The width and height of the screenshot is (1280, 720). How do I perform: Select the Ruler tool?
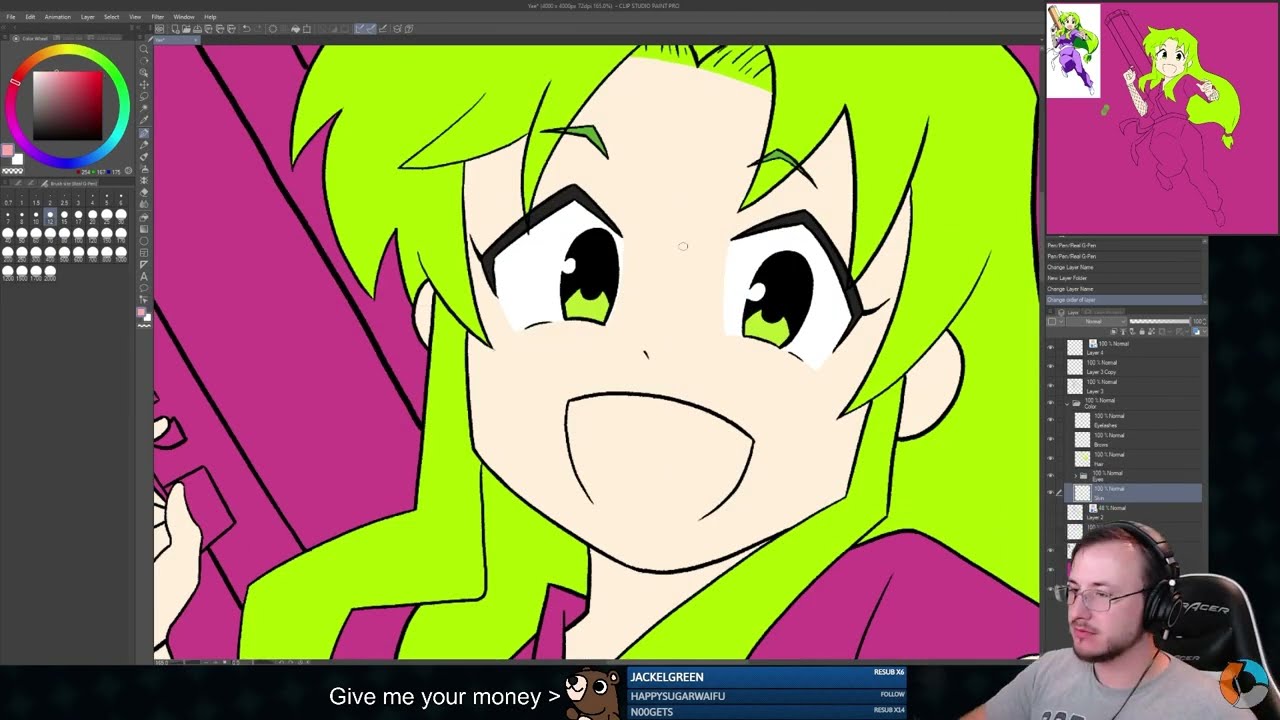pyautogui.click(x=144, y=264)
